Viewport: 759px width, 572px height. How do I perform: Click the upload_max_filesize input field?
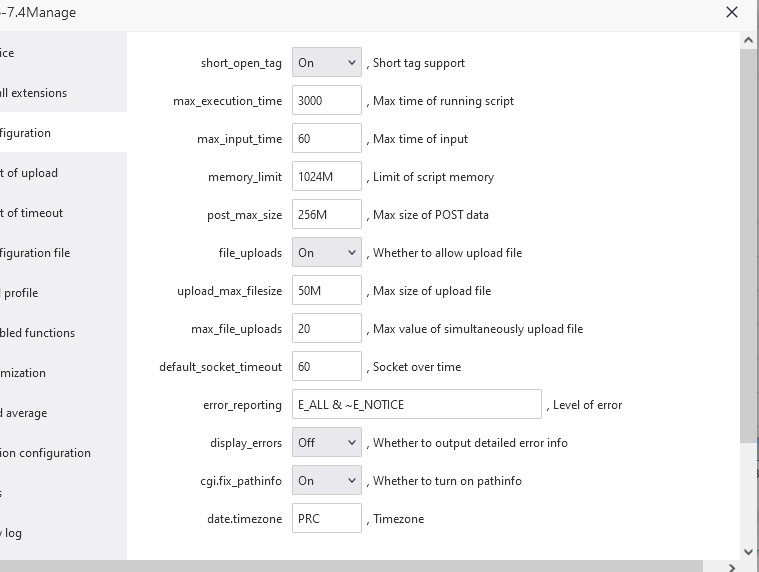pos(327,290)
